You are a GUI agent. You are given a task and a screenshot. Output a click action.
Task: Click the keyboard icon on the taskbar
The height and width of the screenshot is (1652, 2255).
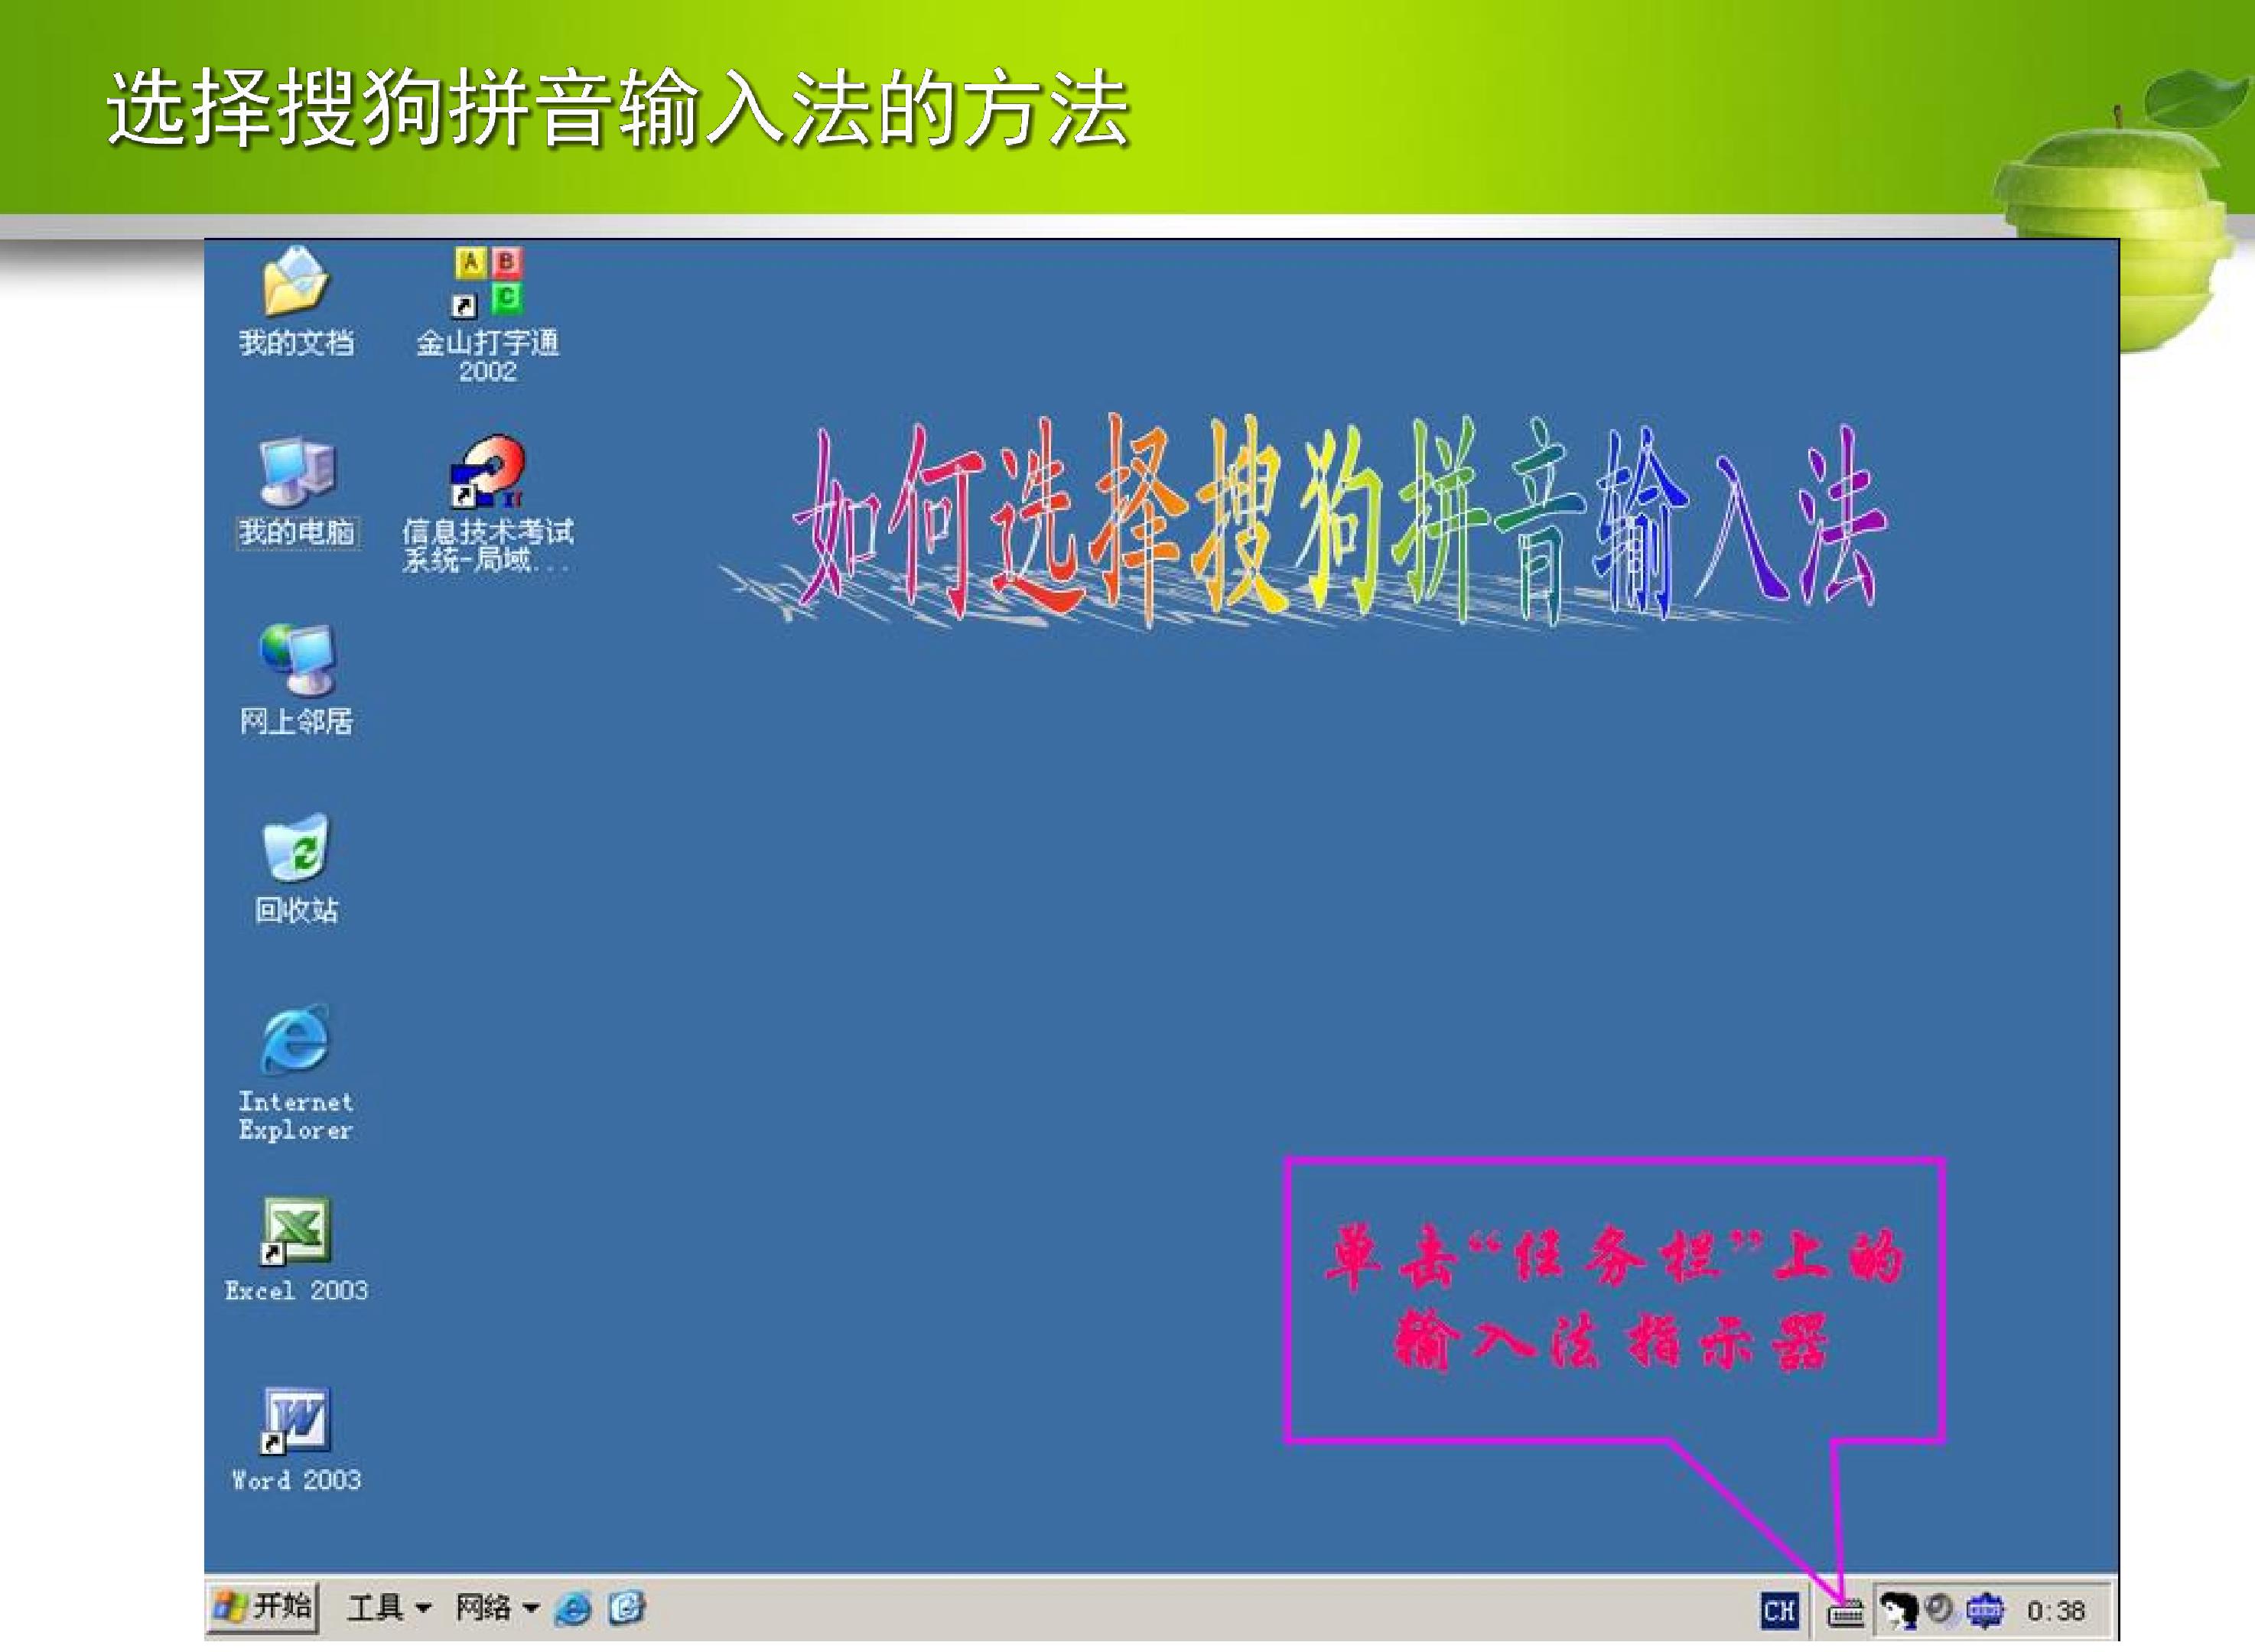pyautogui.click(x=1846, y=1613)
